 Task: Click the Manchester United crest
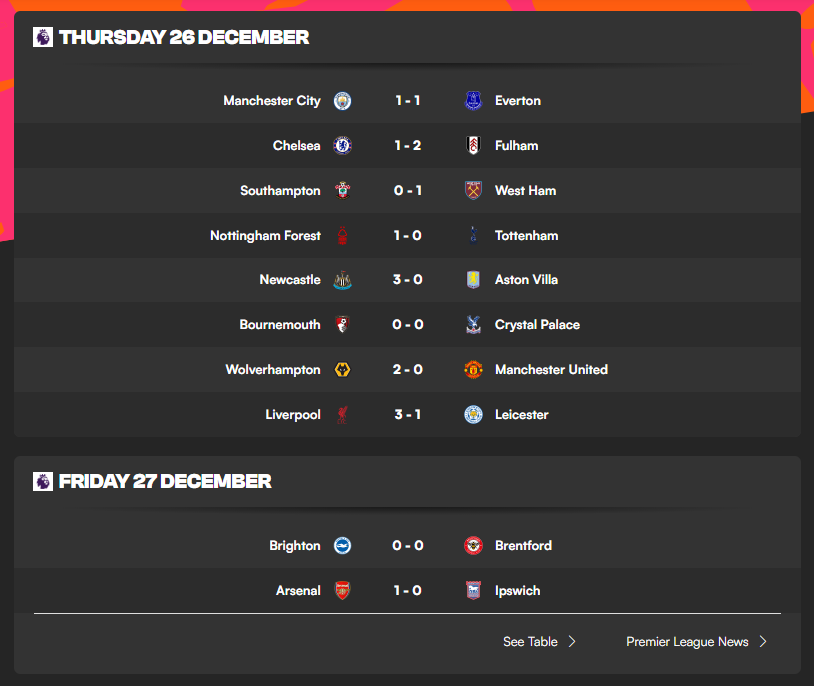[x=473, y=370]
